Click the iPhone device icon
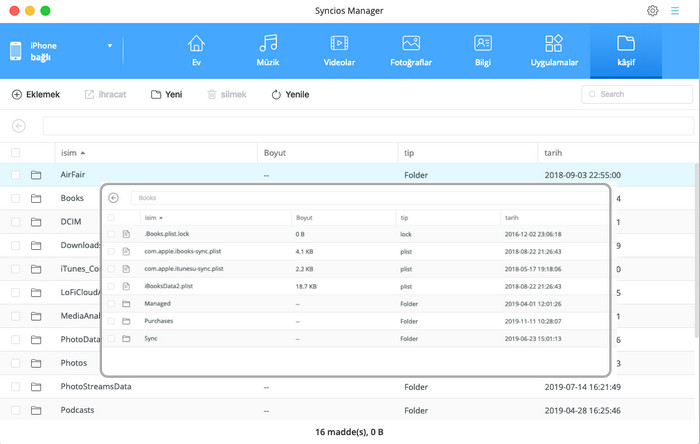Screen dimensions: 700x444 coord(16,51)
